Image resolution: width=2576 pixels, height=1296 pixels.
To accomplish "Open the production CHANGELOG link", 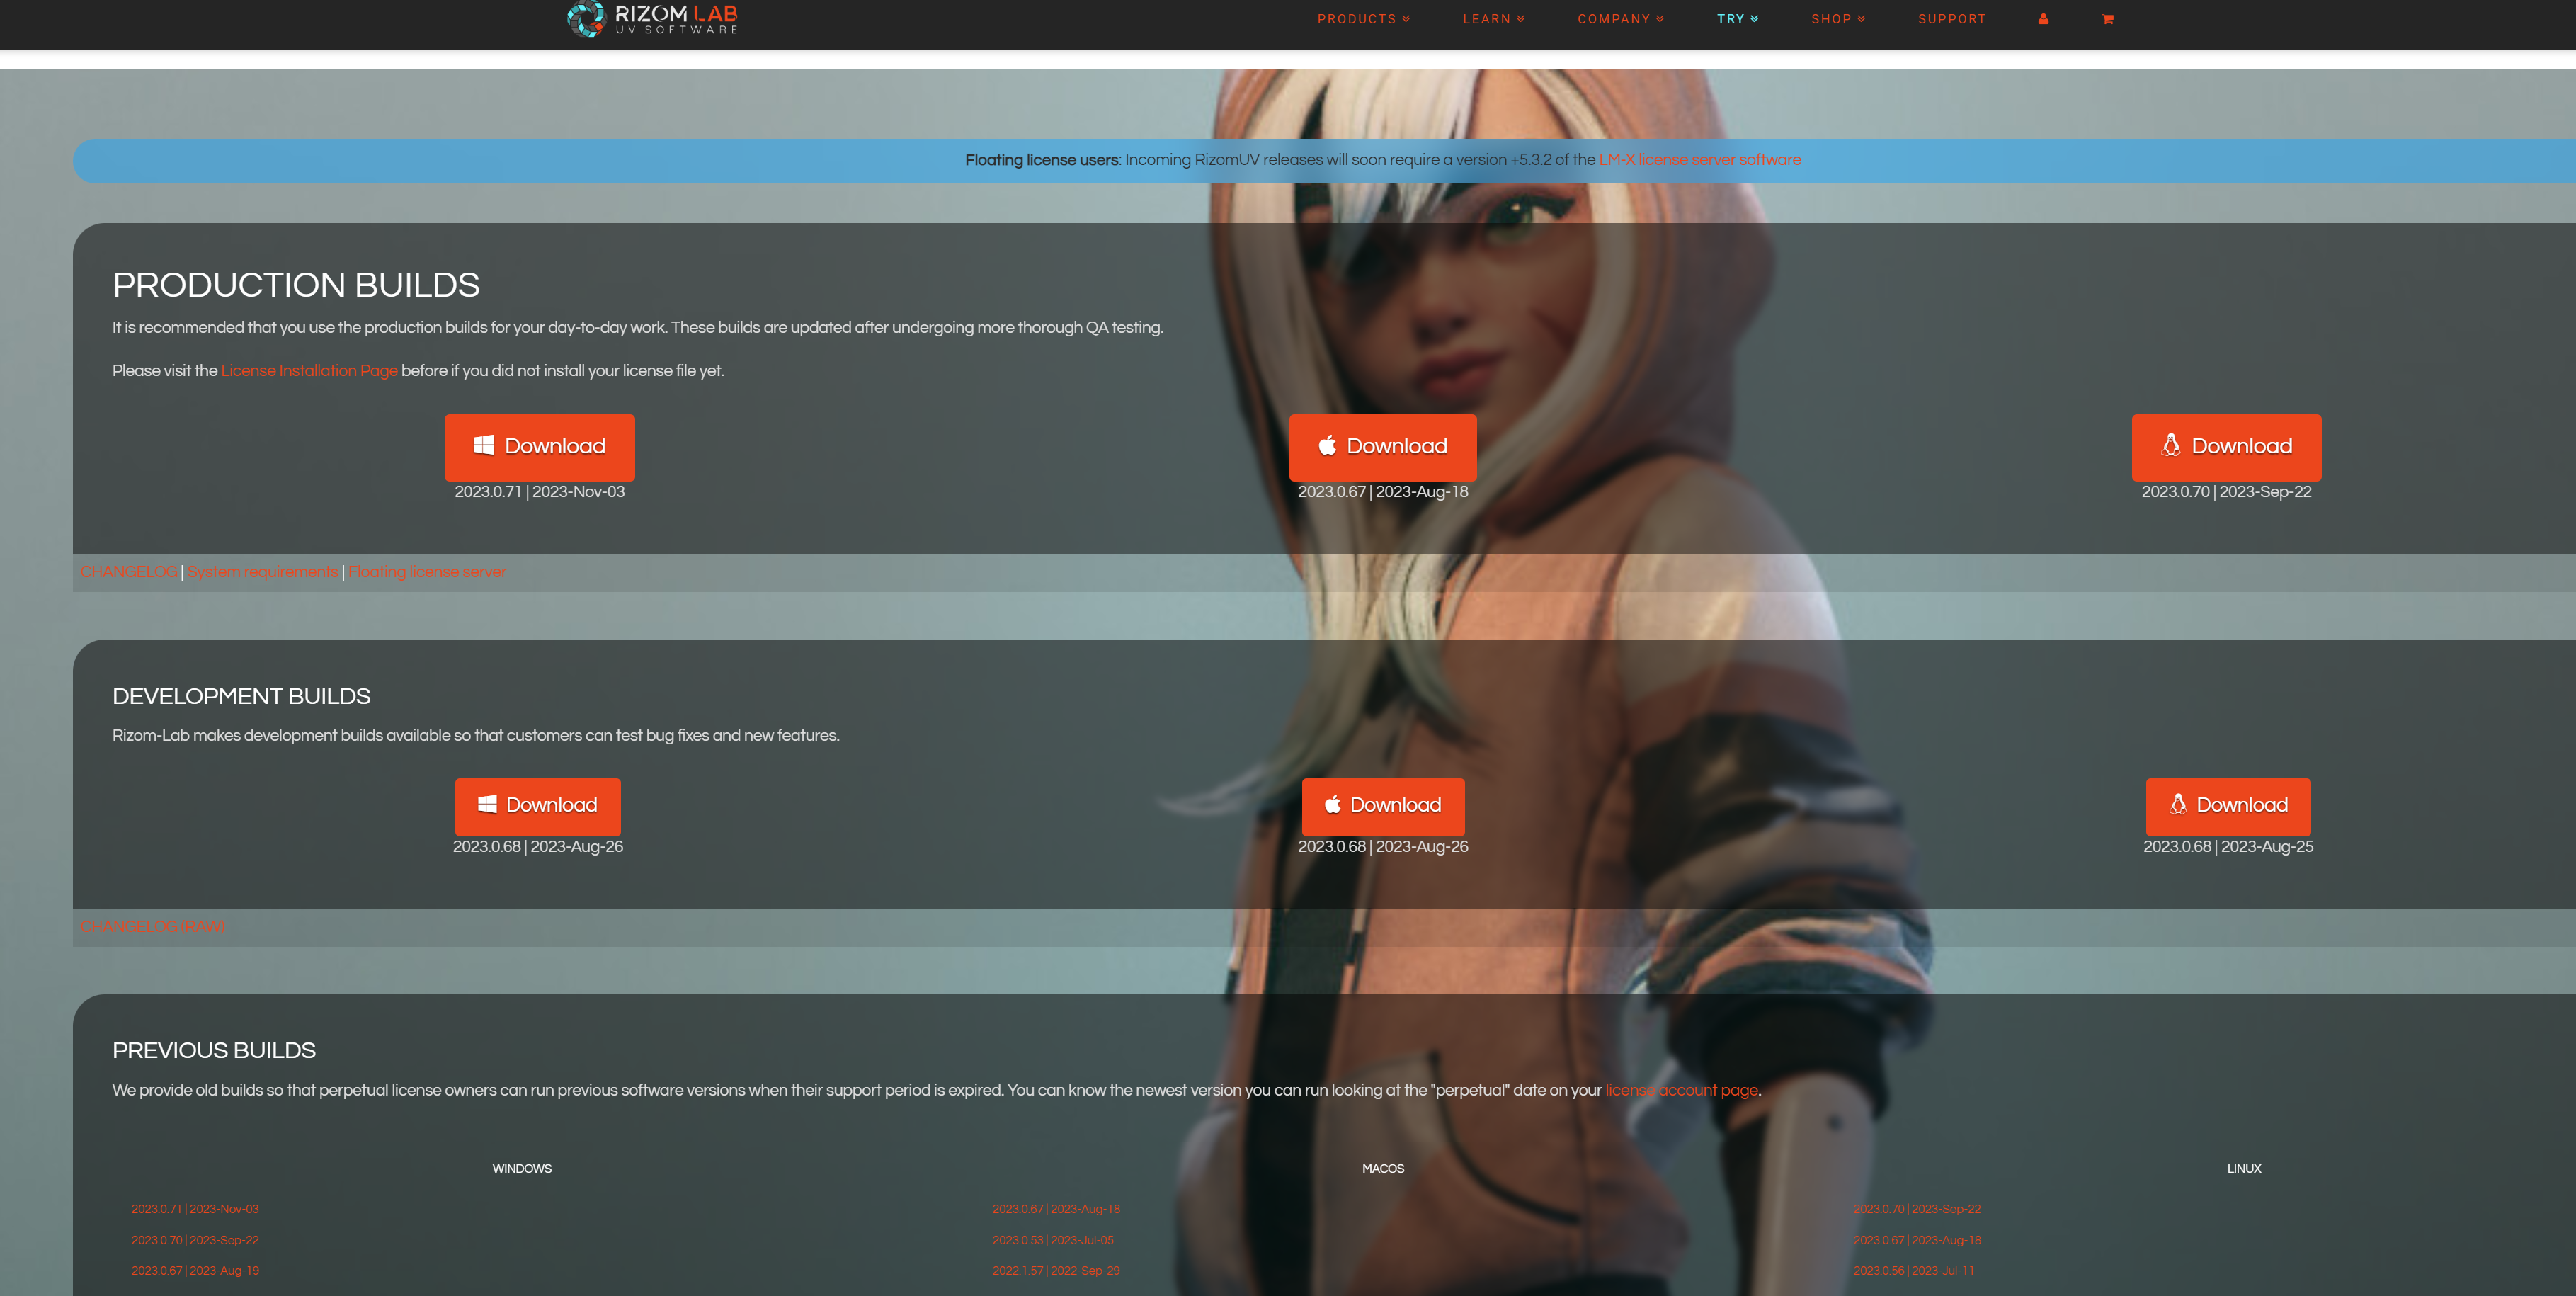I will (129, 572).
